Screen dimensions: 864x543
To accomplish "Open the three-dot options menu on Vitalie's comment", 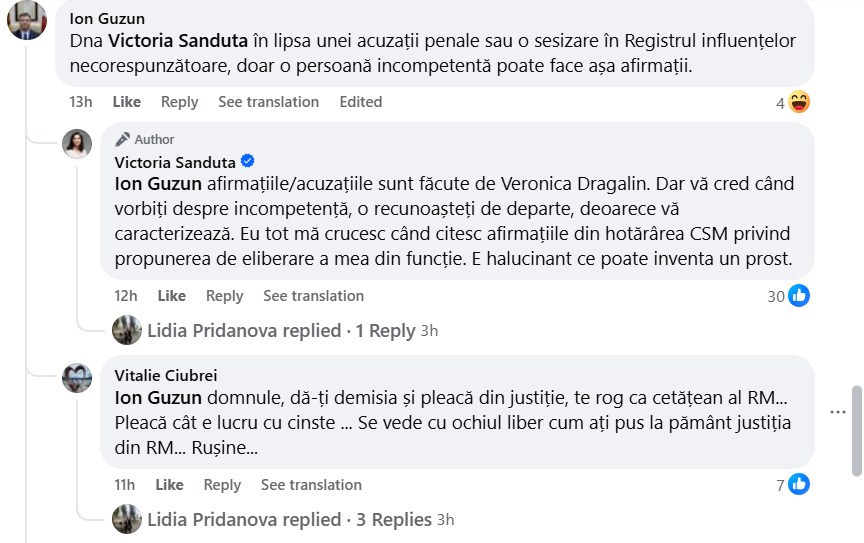I will coord(838,412).
